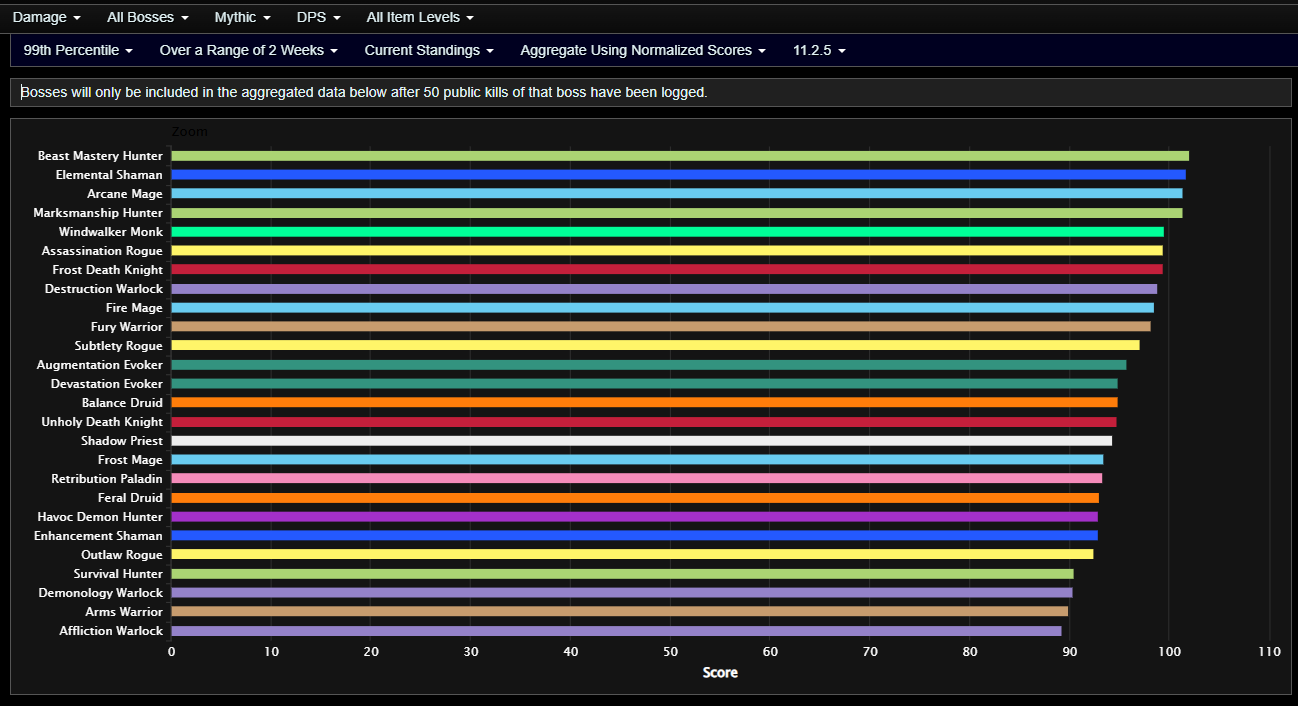Click the Zoom label above chart
This screenshot has height=706, width=1298.
click(x=190, y=132)
